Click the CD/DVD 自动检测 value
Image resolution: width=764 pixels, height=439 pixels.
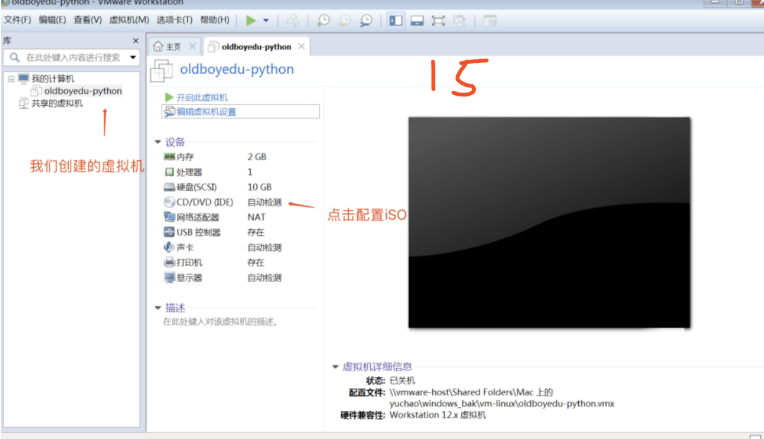(265, 202)
